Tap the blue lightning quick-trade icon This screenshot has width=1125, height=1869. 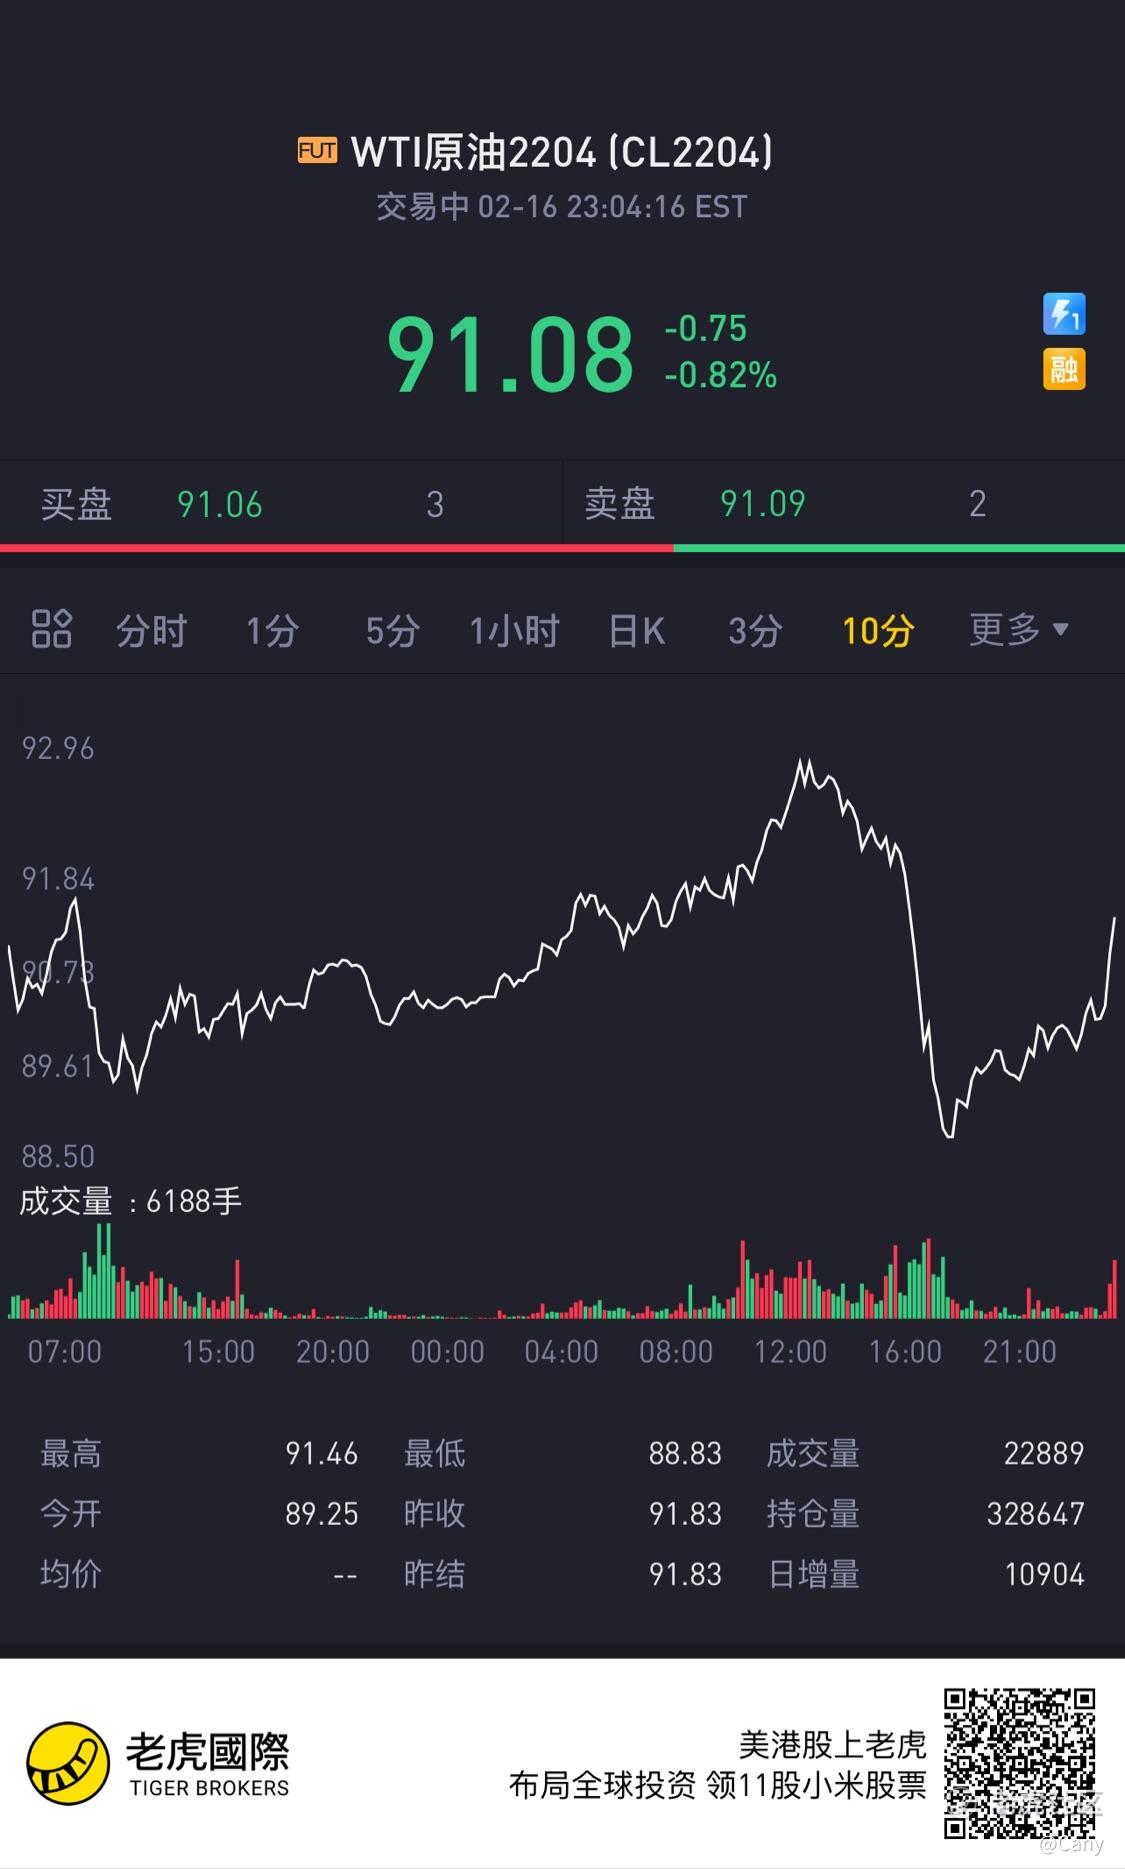tap(1064, 314)
